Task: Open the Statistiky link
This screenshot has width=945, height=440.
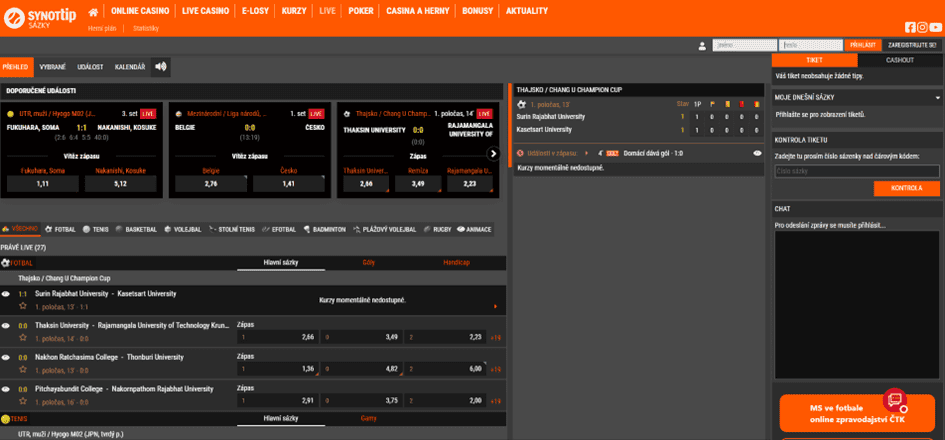Action: pyautogui.click(x=146, y=28)
